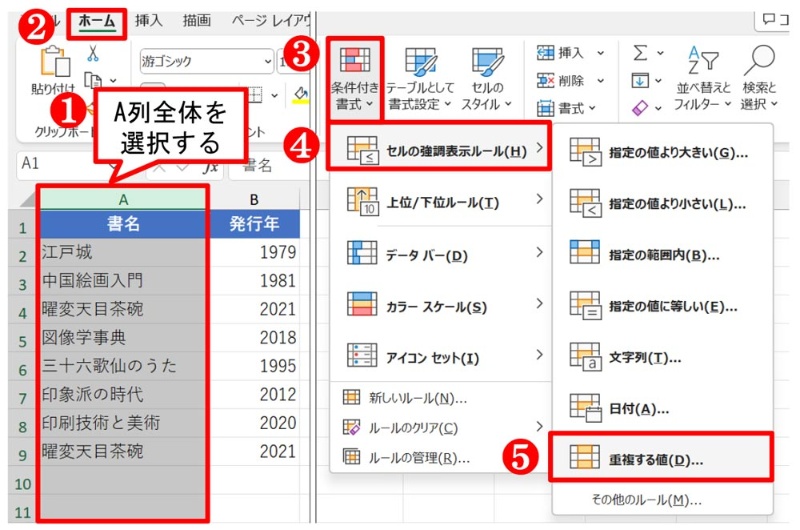Click the AutoSum sigma icon

tap(640, 53)
